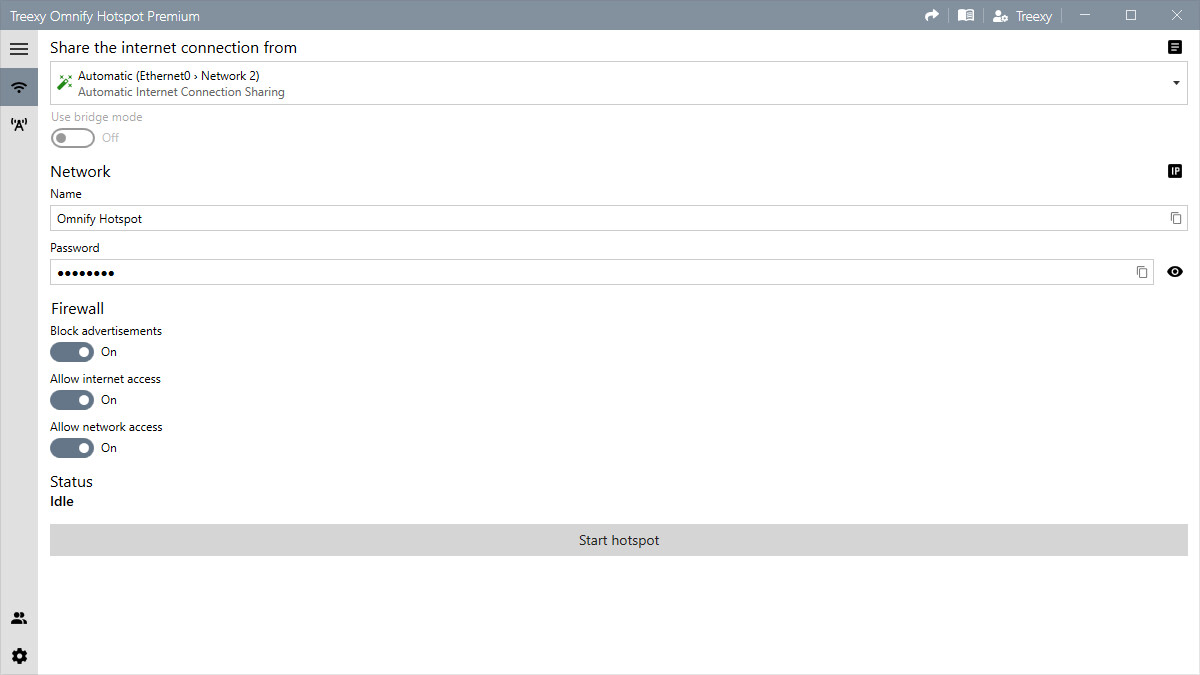The image size is (1200, 675).
Task: Reveal the password with the eye icon
Action: point(1174,271)
